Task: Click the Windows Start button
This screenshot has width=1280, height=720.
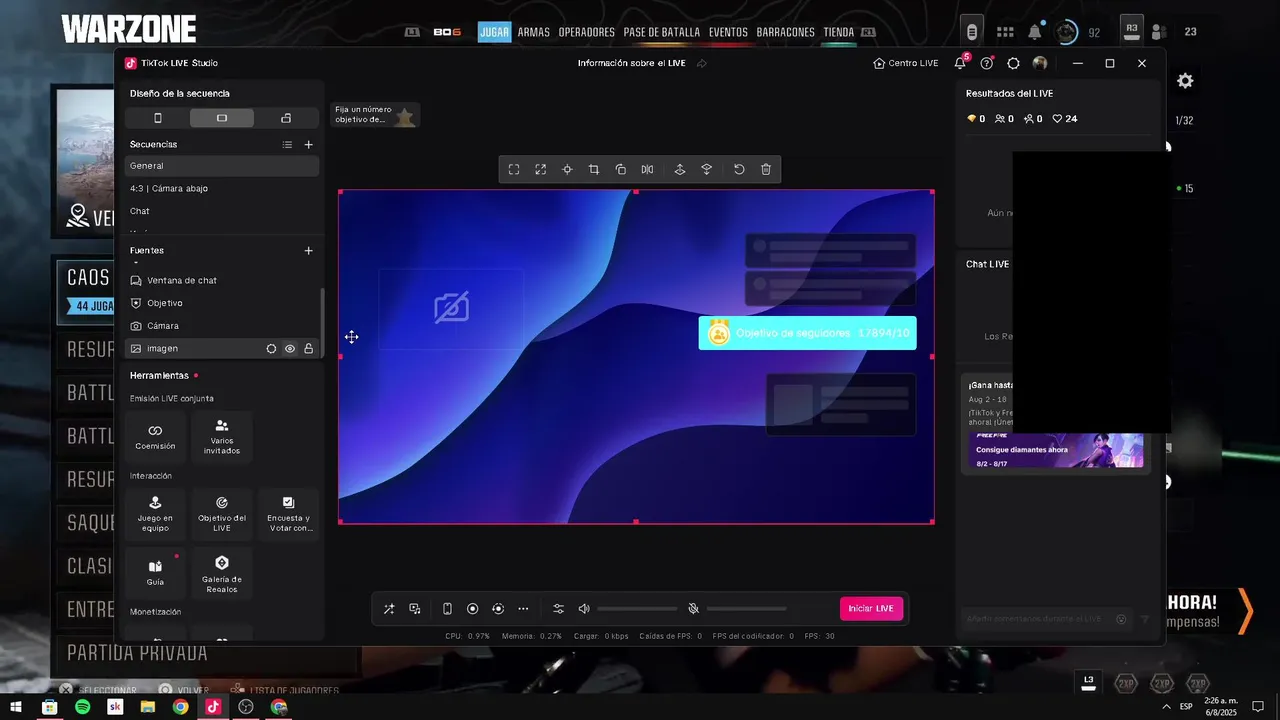Action: point(16,707)
